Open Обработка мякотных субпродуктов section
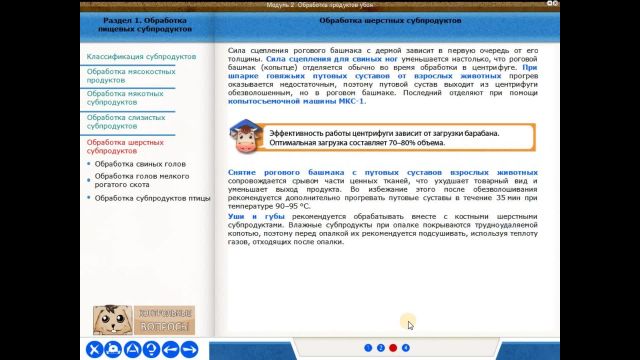Viewport: 640px width, 360px height. point(125,98)
